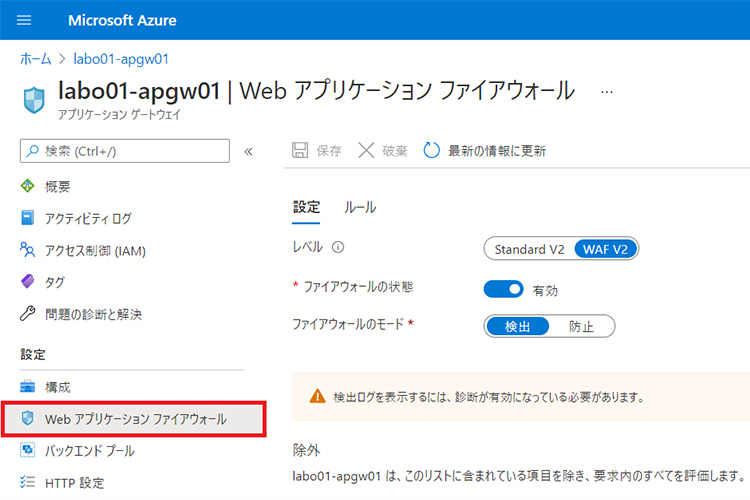The height and width of the screenshot is (500, 750).
Task: Click the refresh circular arrow icon
Action: pyautogui.click(x=431, y=150)
